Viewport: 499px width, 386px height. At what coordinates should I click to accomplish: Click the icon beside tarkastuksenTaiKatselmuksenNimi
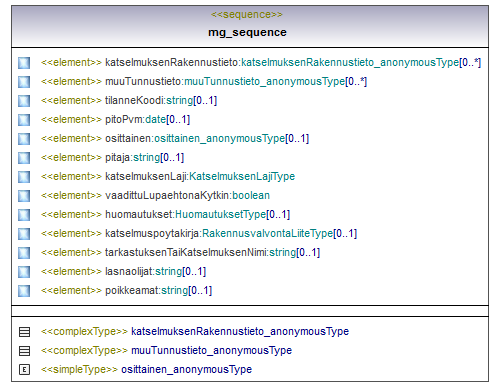point(24,253)
